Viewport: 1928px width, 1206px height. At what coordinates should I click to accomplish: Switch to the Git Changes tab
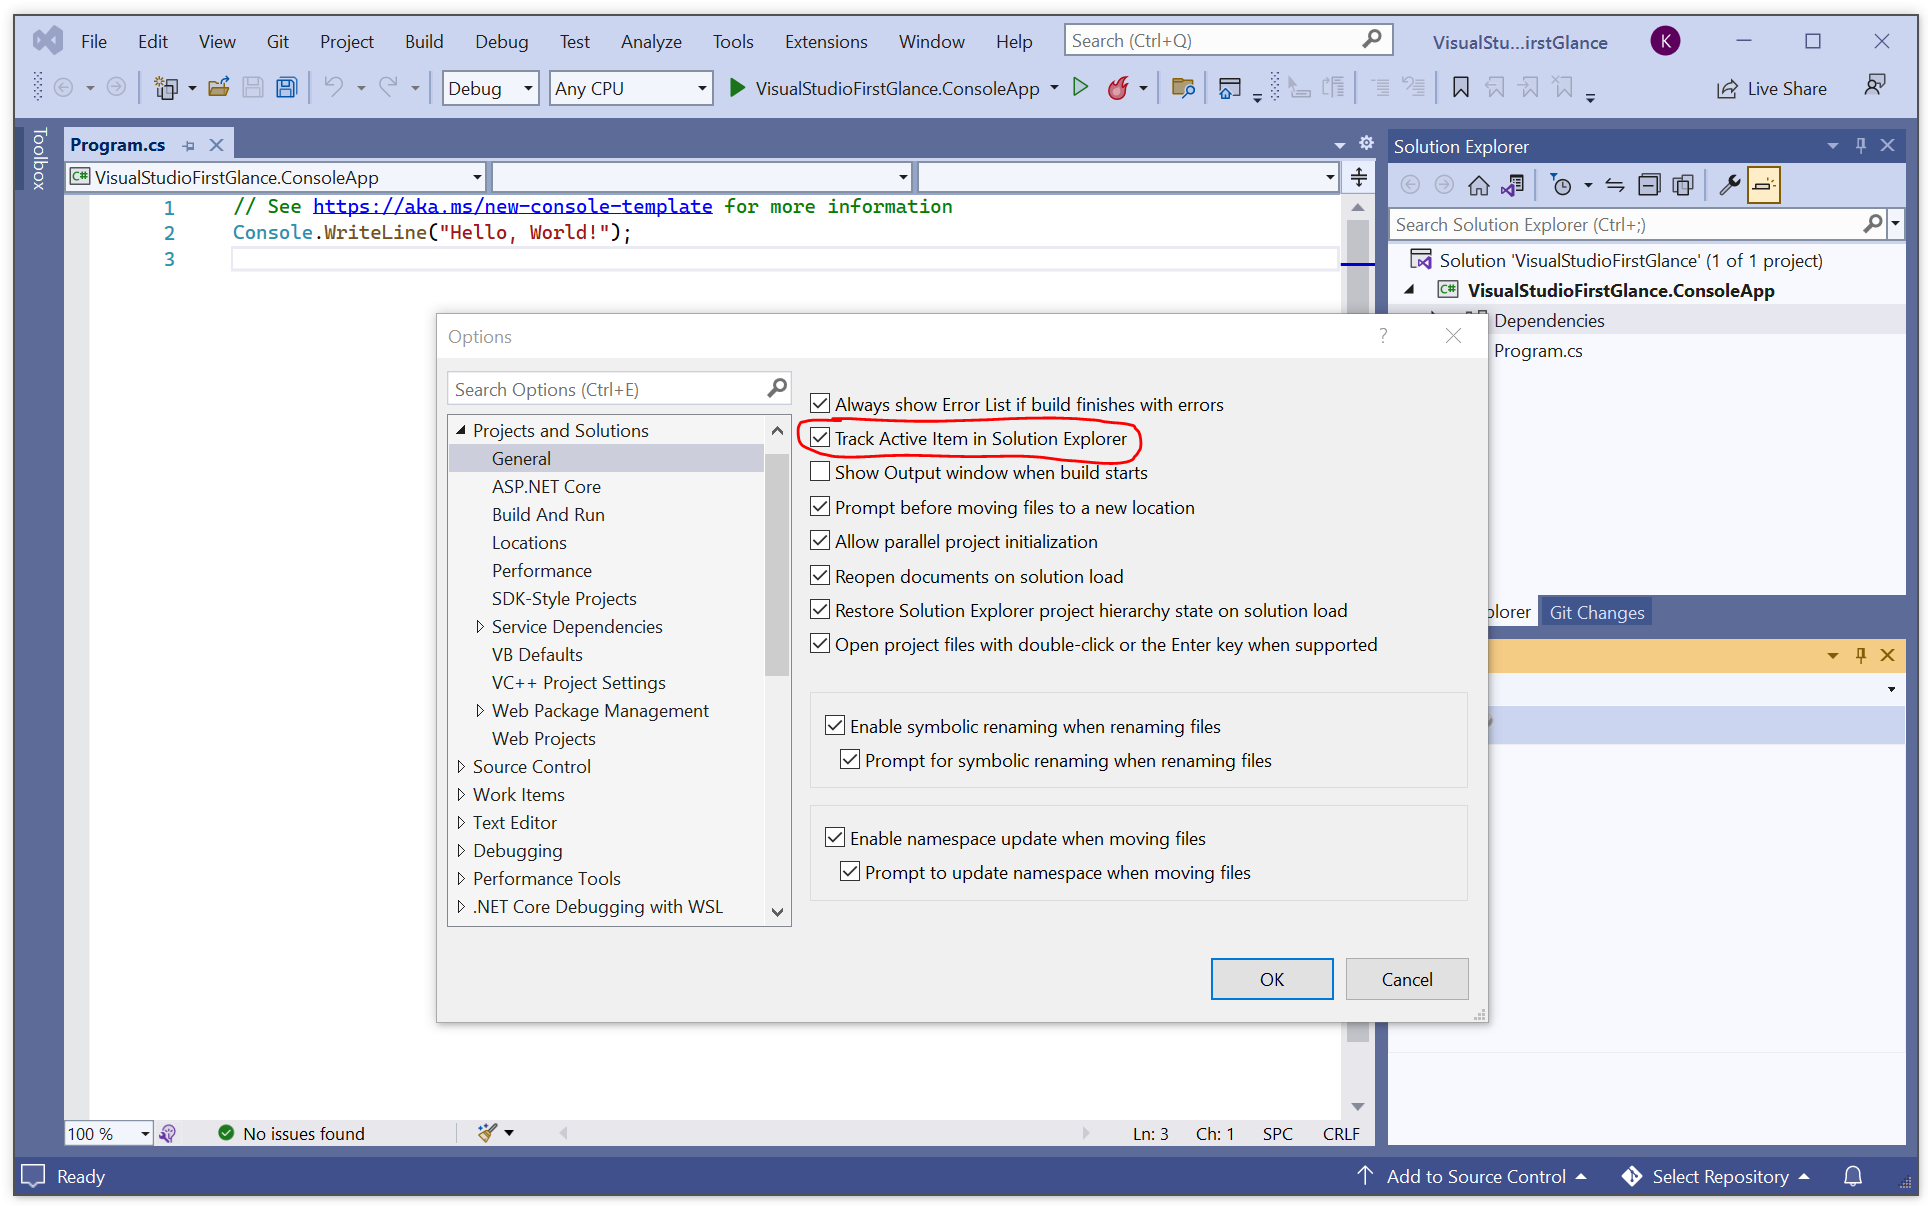click(x=1595, y=611)
